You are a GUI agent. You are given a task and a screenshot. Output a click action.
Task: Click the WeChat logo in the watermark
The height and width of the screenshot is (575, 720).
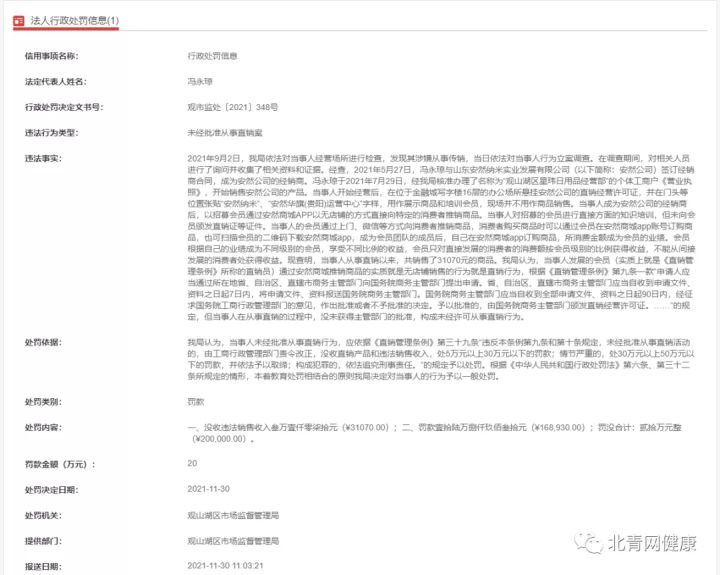(589, 543)
